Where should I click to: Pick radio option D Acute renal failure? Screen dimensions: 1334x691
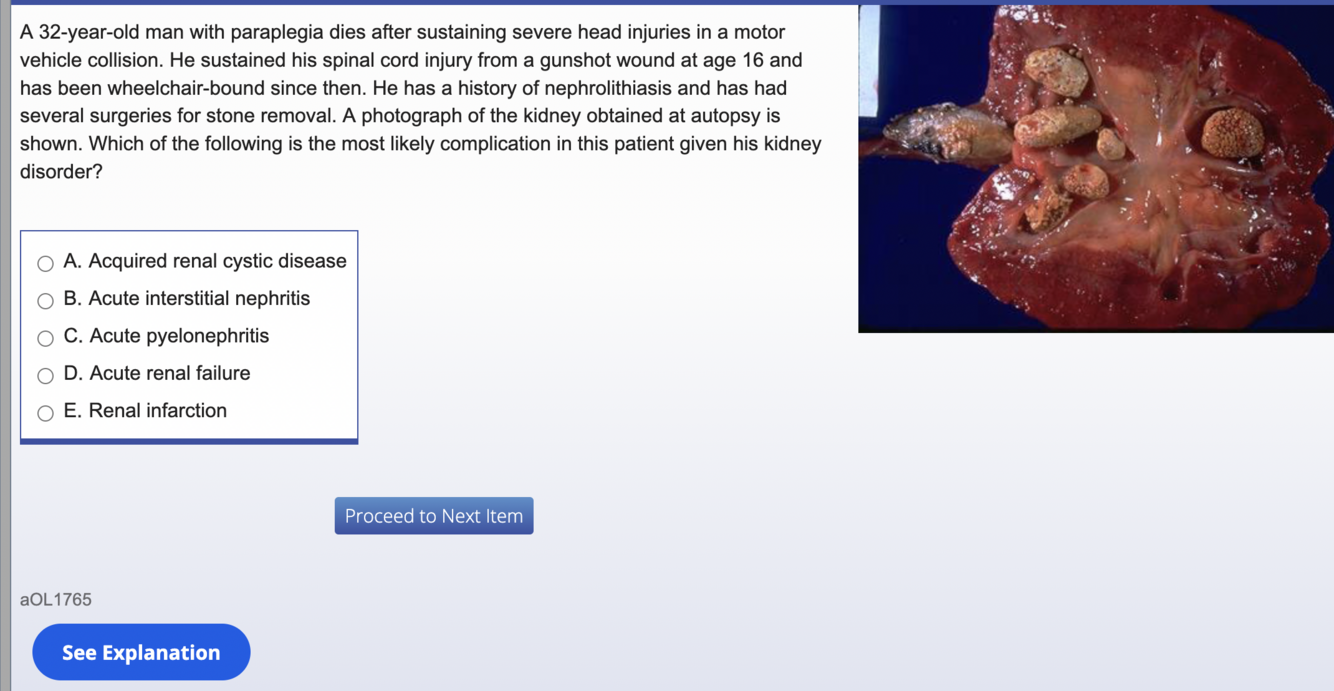pyautogui.click(x=45, y=376)
